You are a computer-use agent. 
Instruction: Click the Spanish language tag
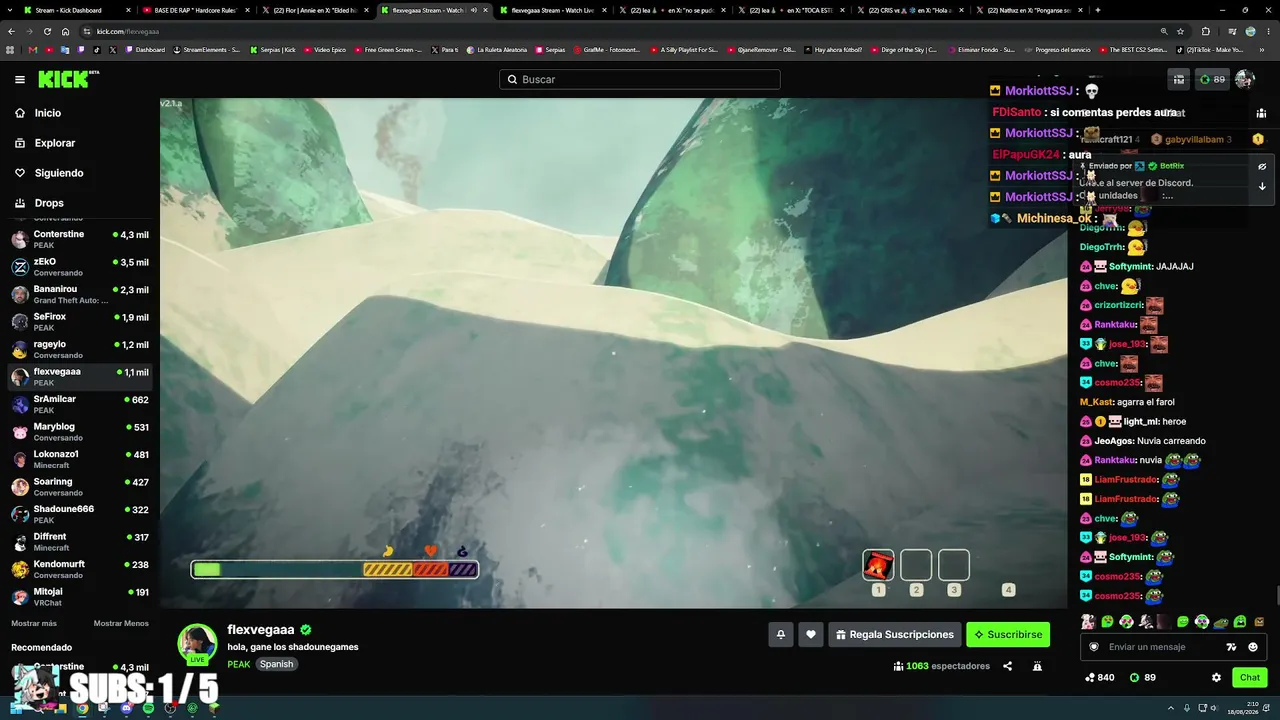(277, 664)
